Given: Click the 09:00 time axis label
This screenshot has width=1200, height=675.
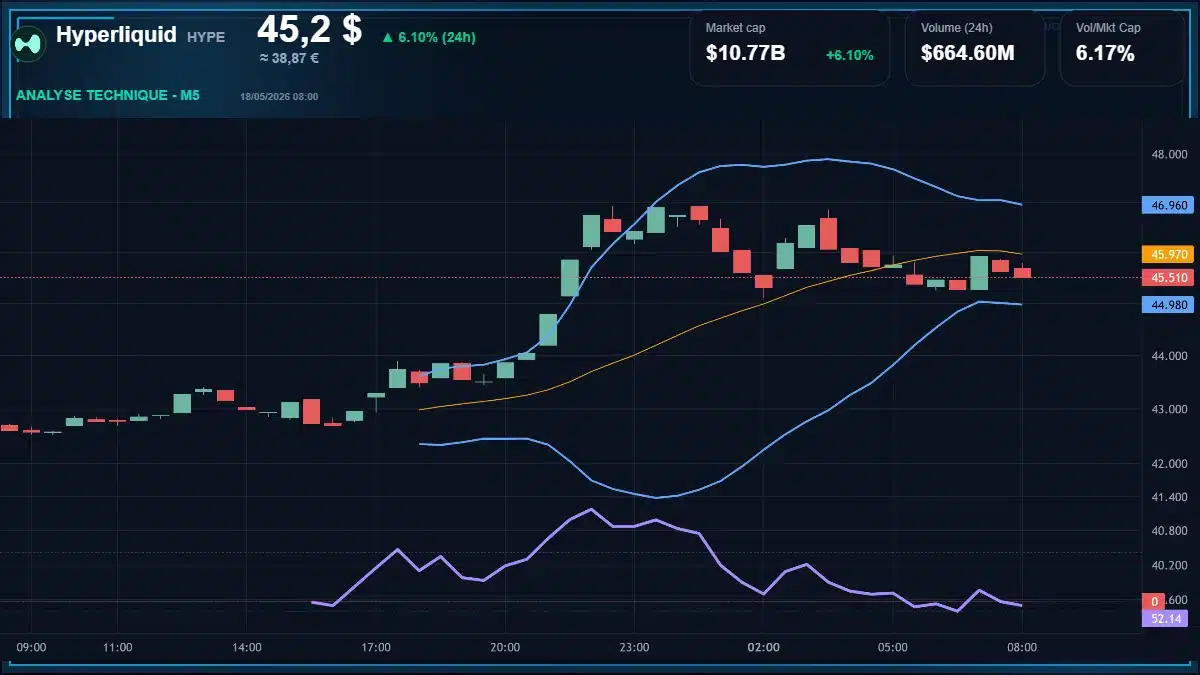Looking at the screenshot, I should point(32,647).
